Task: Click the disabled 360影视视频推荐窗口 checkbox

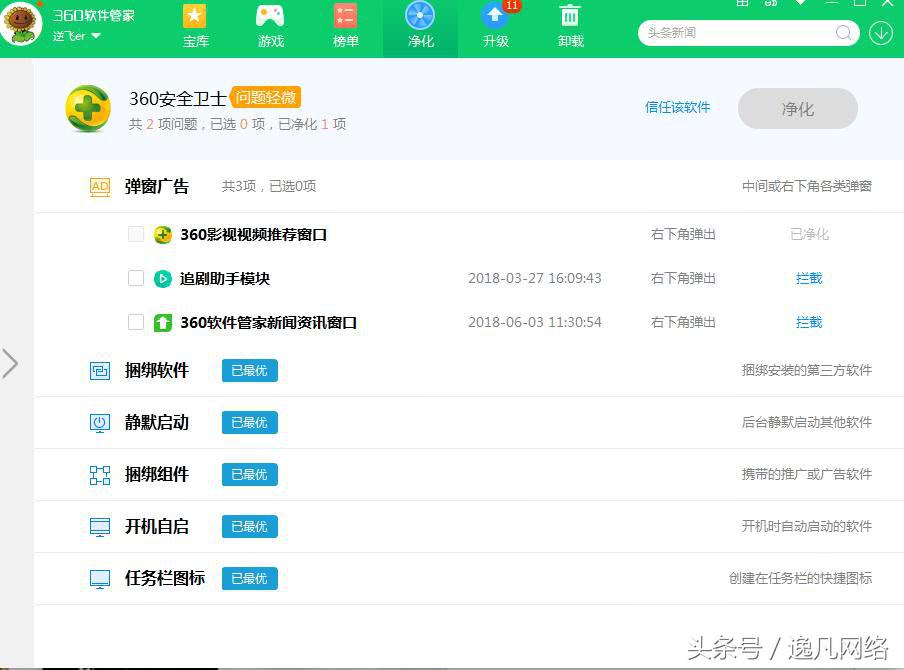Action: point(136,234)
